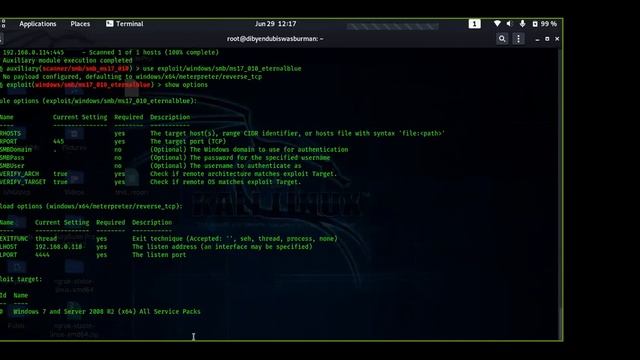Click the LPORT value 4444
The width and height of the screenshot is (640, 360).
click(x=42, y=255)
